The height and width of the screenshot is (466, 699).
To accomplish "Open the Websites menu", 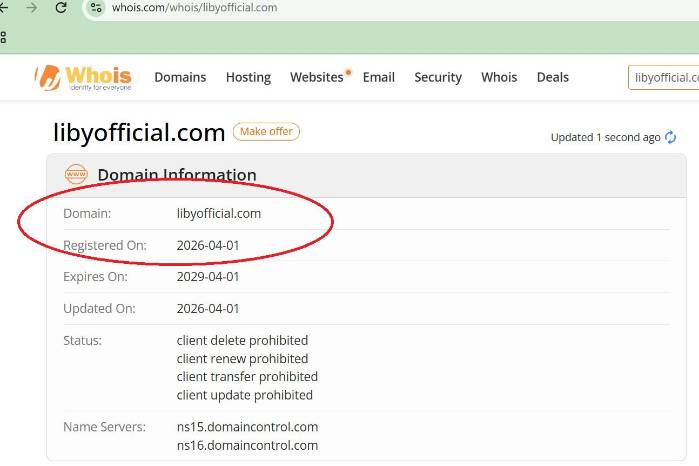I will tap(317, 77).
